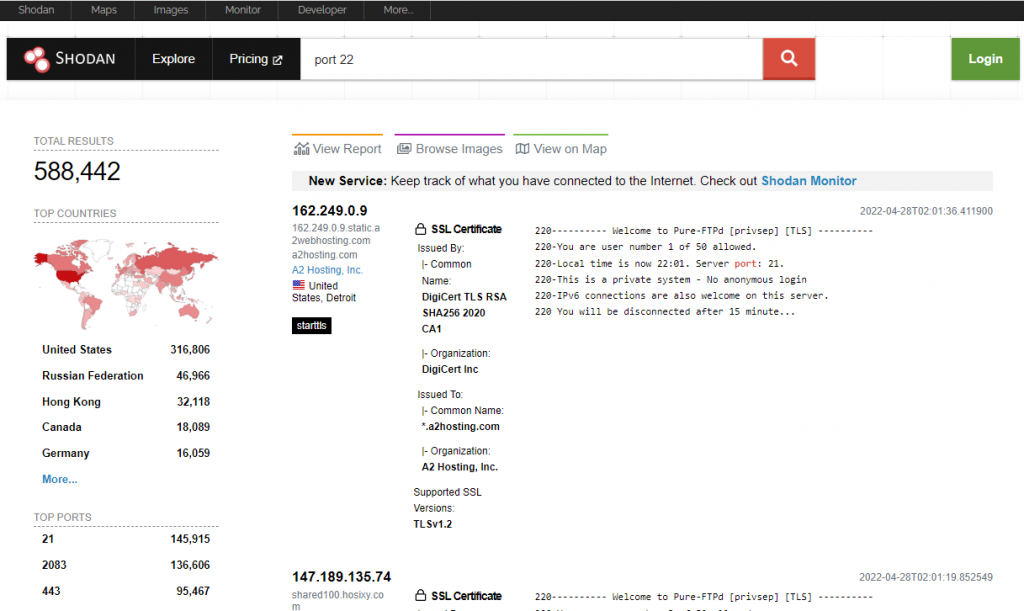Open the More... top navigation menu

pyautogui.click(x=397, y=10)
